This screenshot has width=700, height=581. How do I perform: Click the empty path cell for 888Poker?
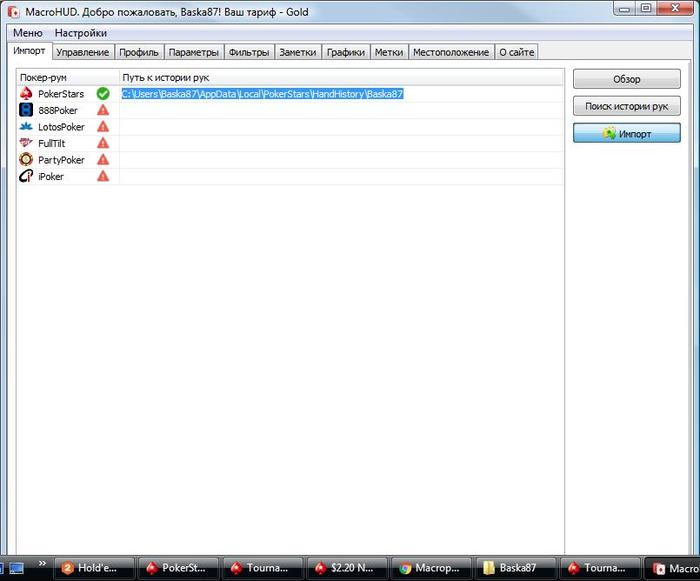341,110
